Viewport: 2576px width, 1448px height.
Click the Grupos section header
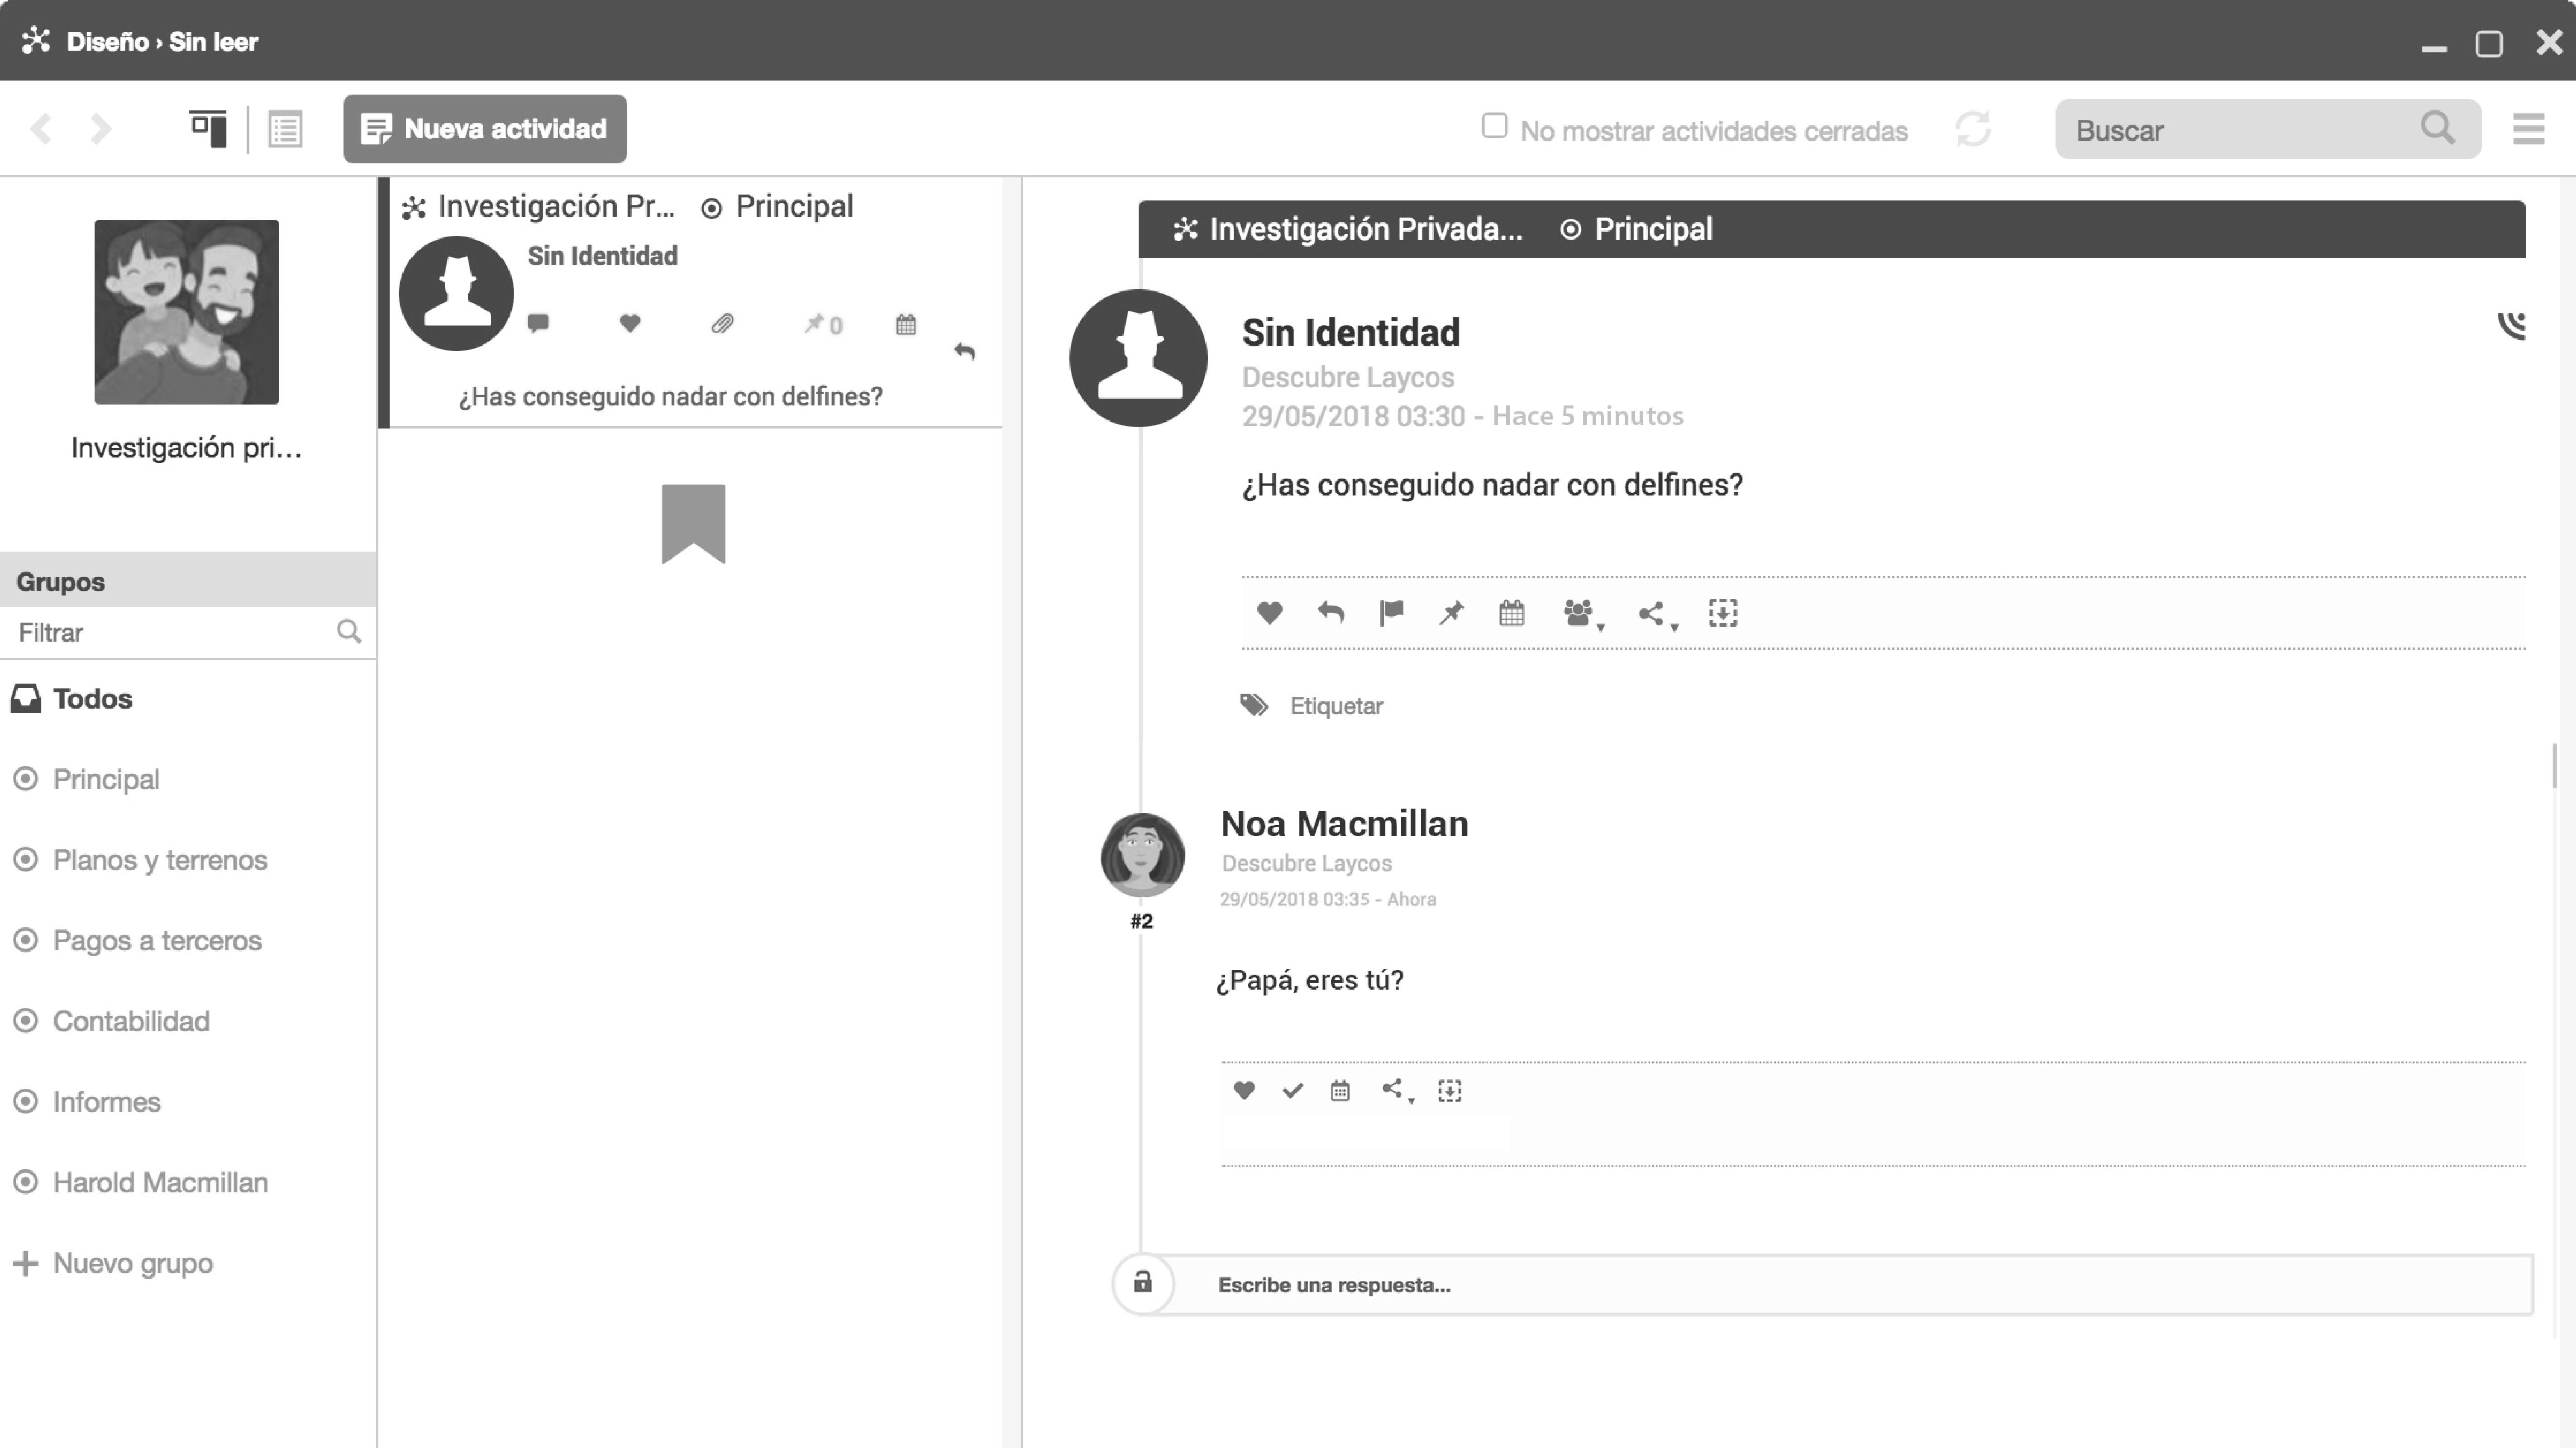coord(188,581)
